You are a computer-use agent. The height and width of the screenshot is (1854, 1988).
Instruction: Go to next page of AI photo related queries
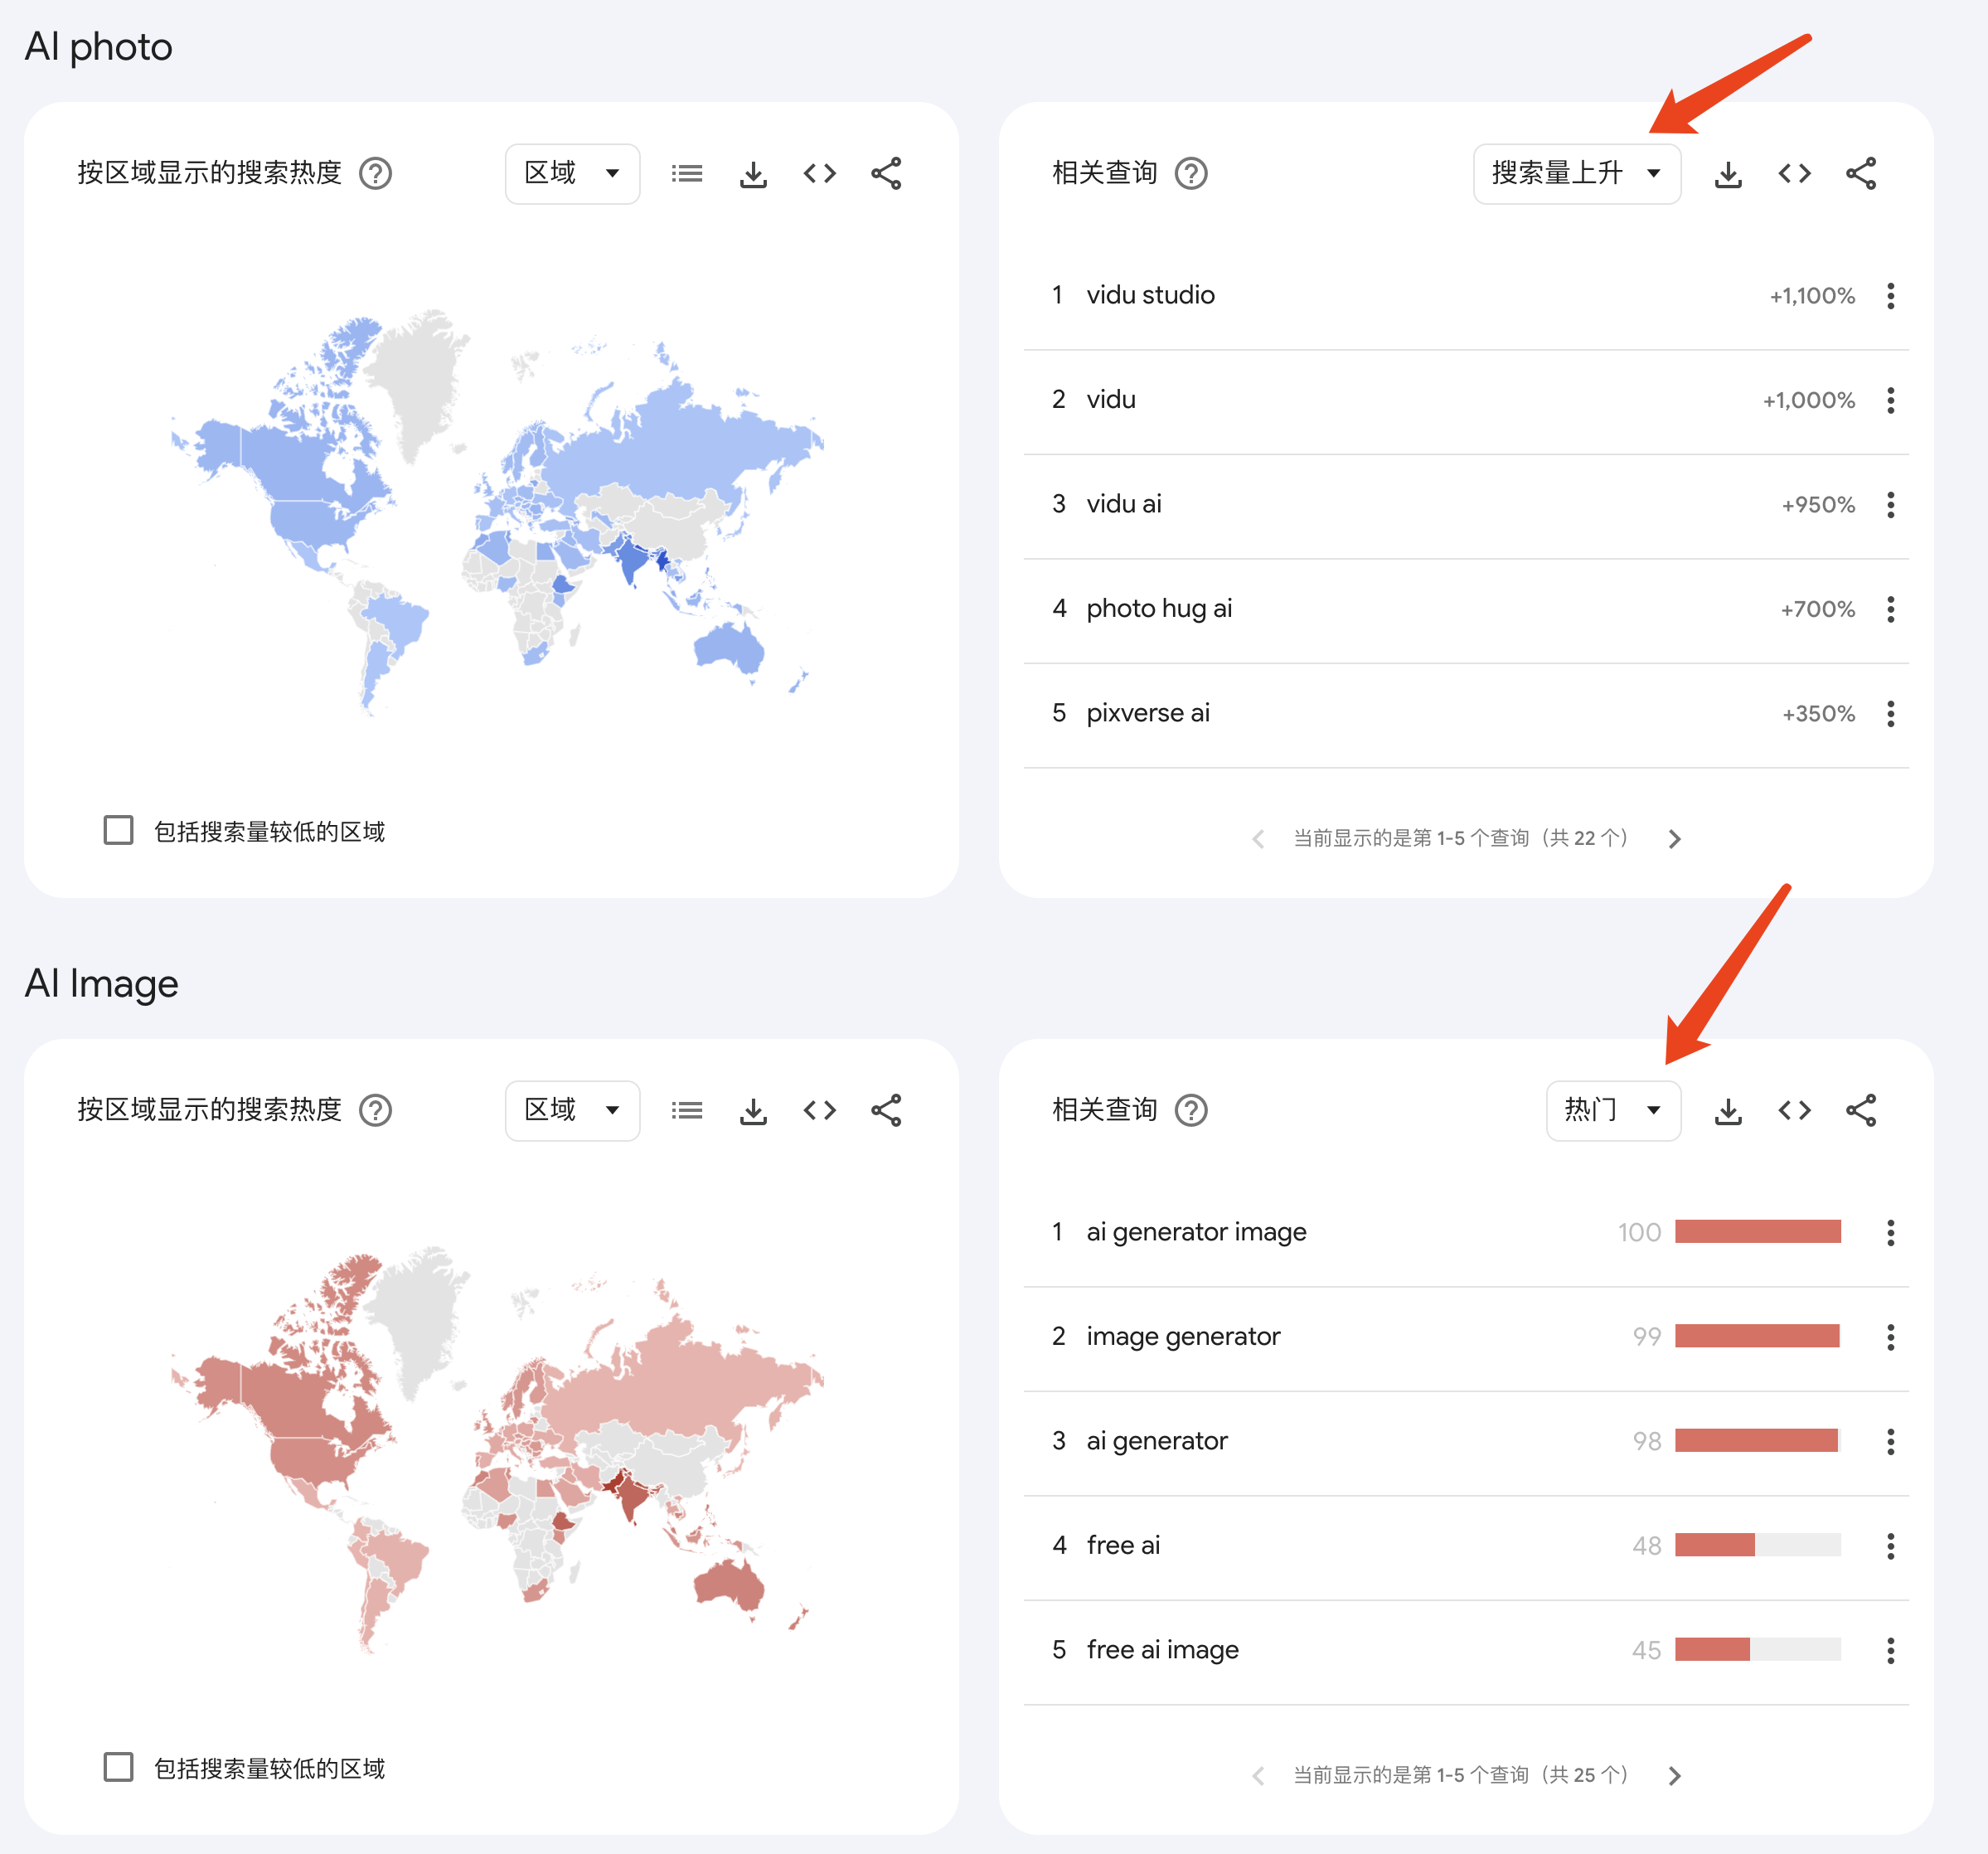pyautogui.click(x=1674, y=839)
